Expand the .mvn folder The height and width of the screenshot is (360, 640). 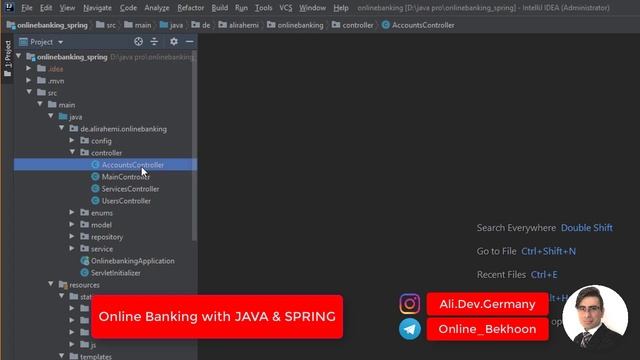[29, 80]
